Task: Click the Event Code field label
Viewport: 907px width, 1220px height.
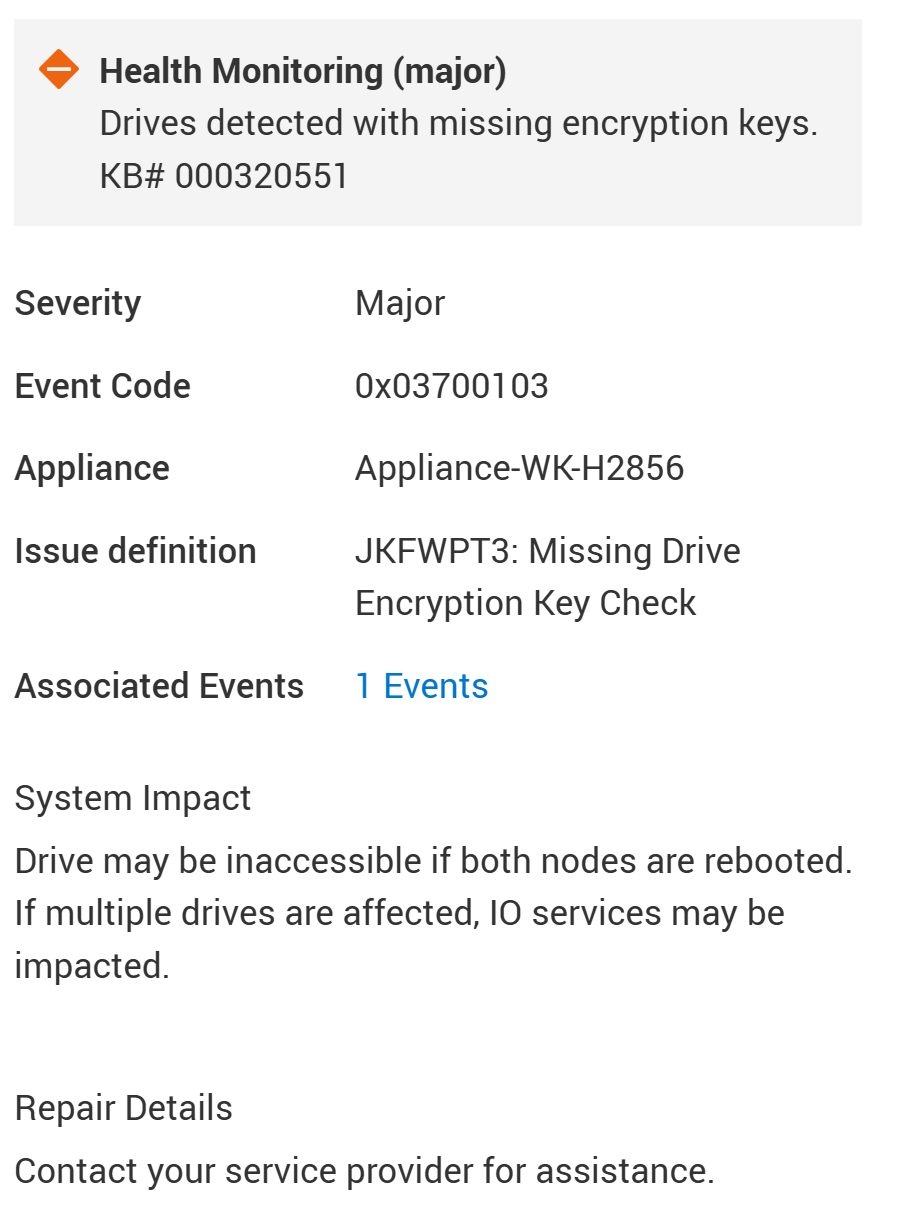Action: 102,386
